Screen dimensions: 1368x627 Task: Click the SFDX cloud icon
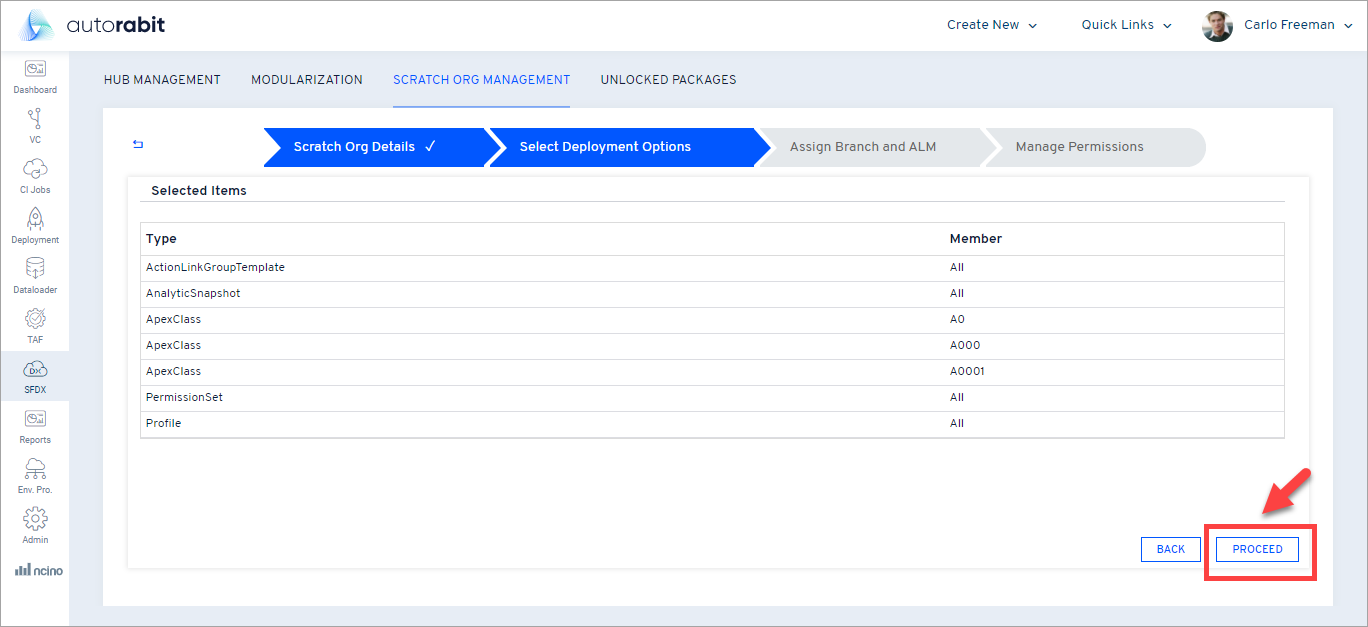point(35,375)
